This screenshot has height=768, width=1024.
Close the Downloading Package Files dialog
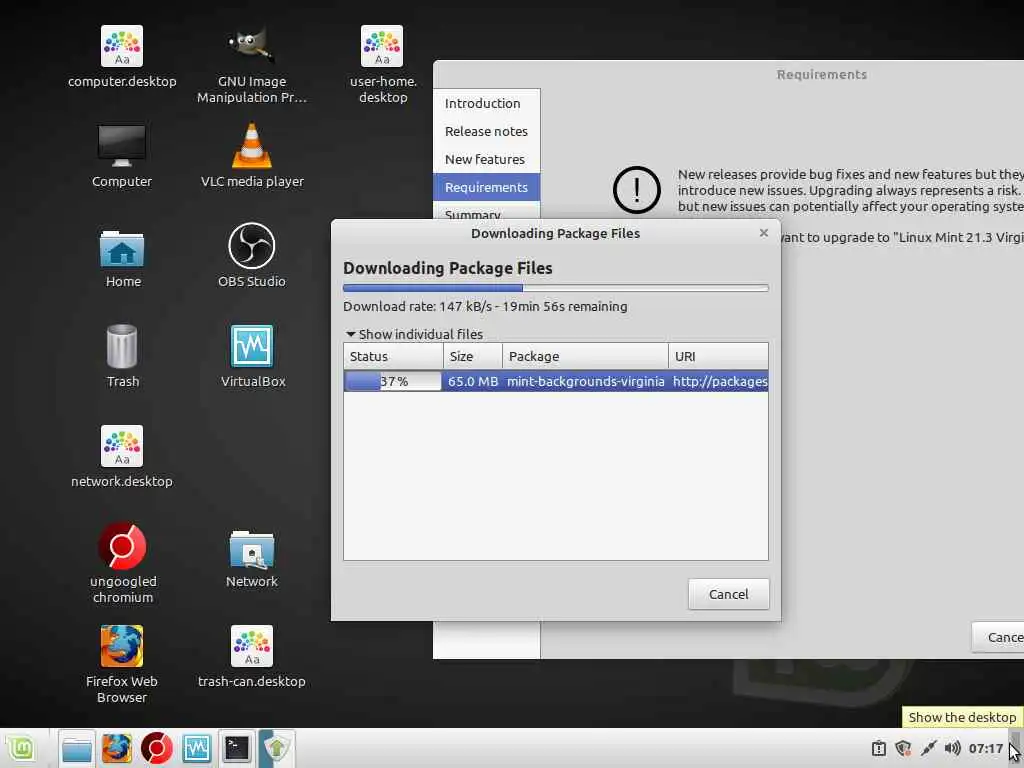click(763, 233)
